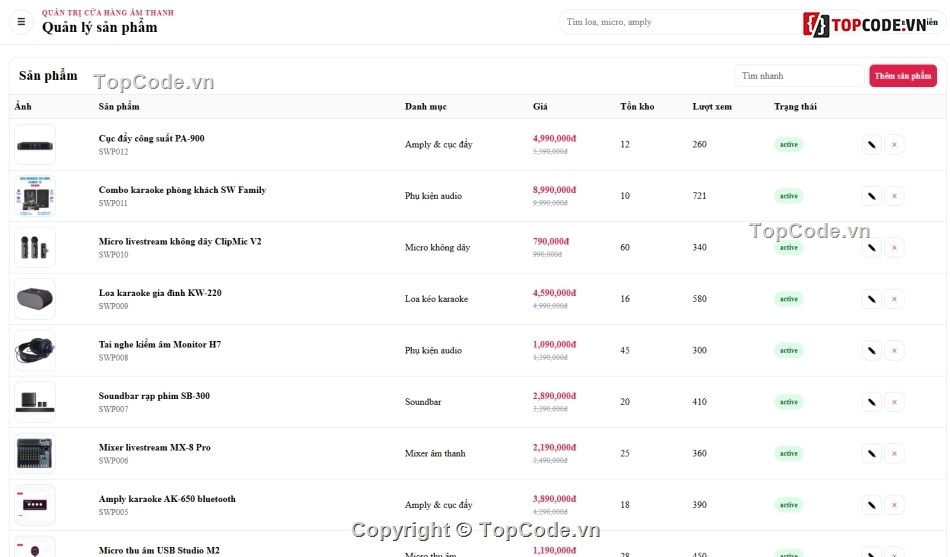Delete the Soundbar SB-300 product

click(894, 402)
